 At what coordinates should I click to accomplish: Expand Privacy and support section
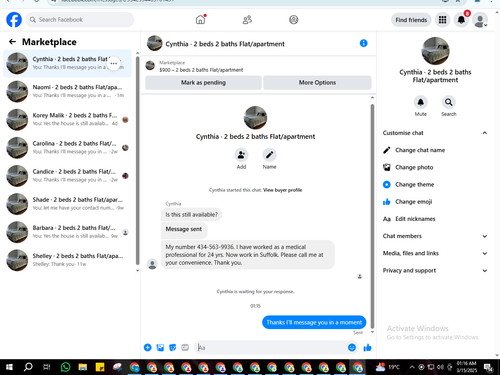click(x=435, y=271)
